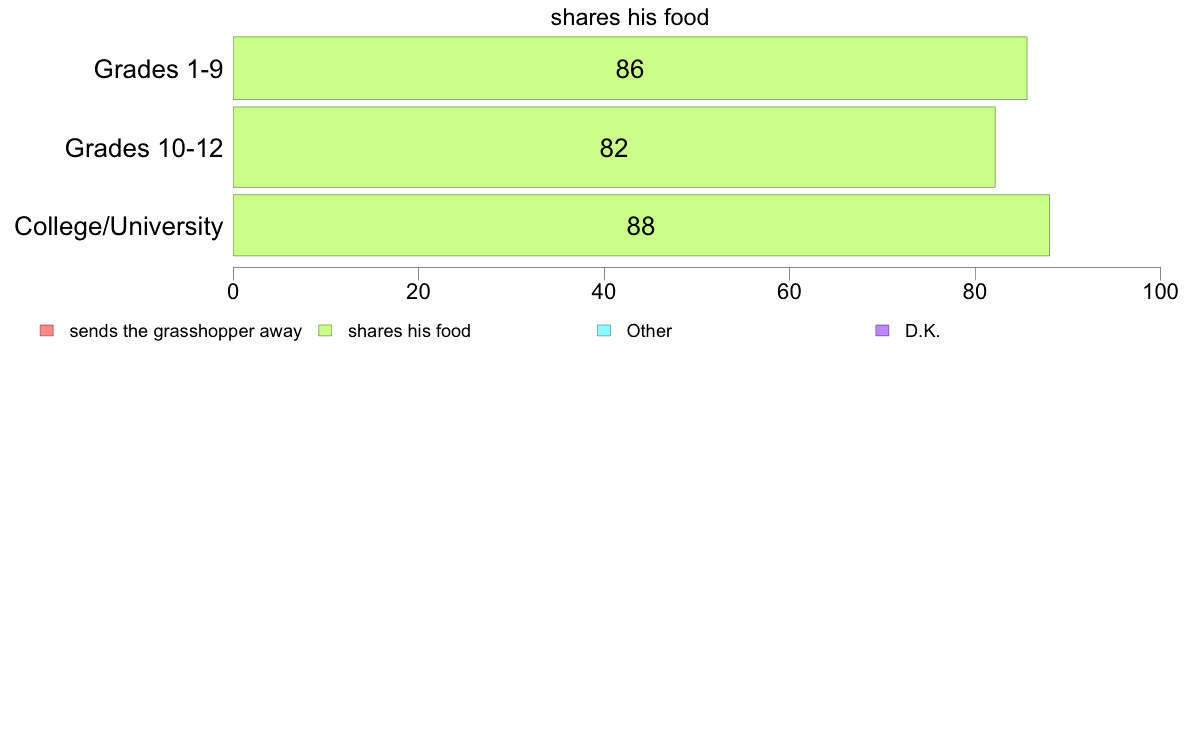This screenshot has height=736, width=1188.
Task: Click the green 'shares his food' legend swatch
Action: 325,330
